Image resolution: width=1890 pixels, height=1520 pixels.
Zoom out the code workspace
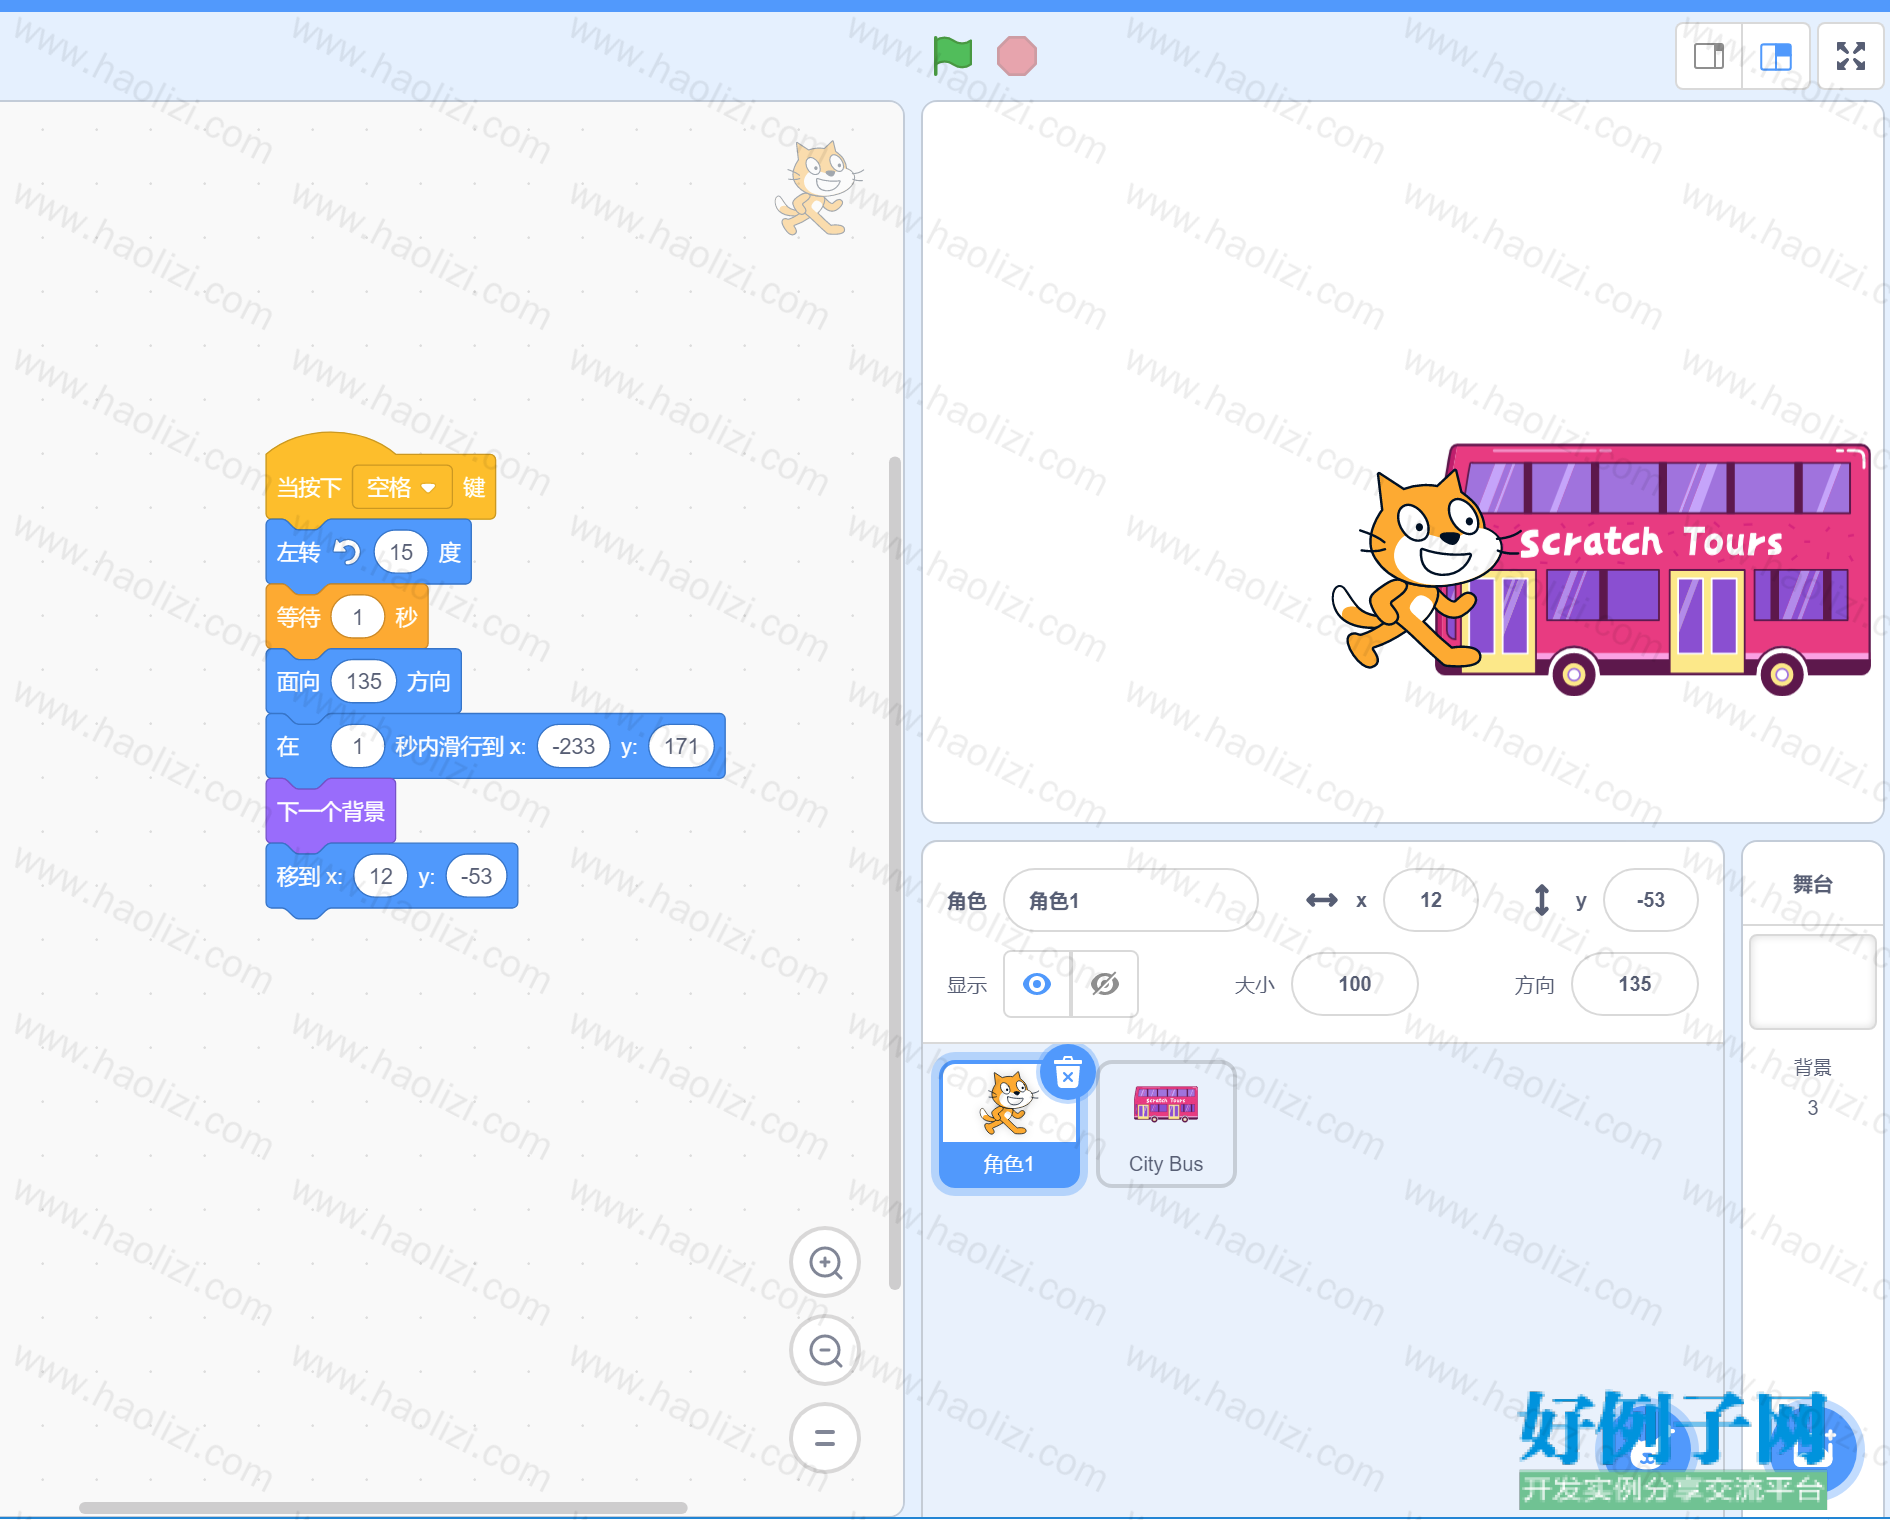point(825,1351)
